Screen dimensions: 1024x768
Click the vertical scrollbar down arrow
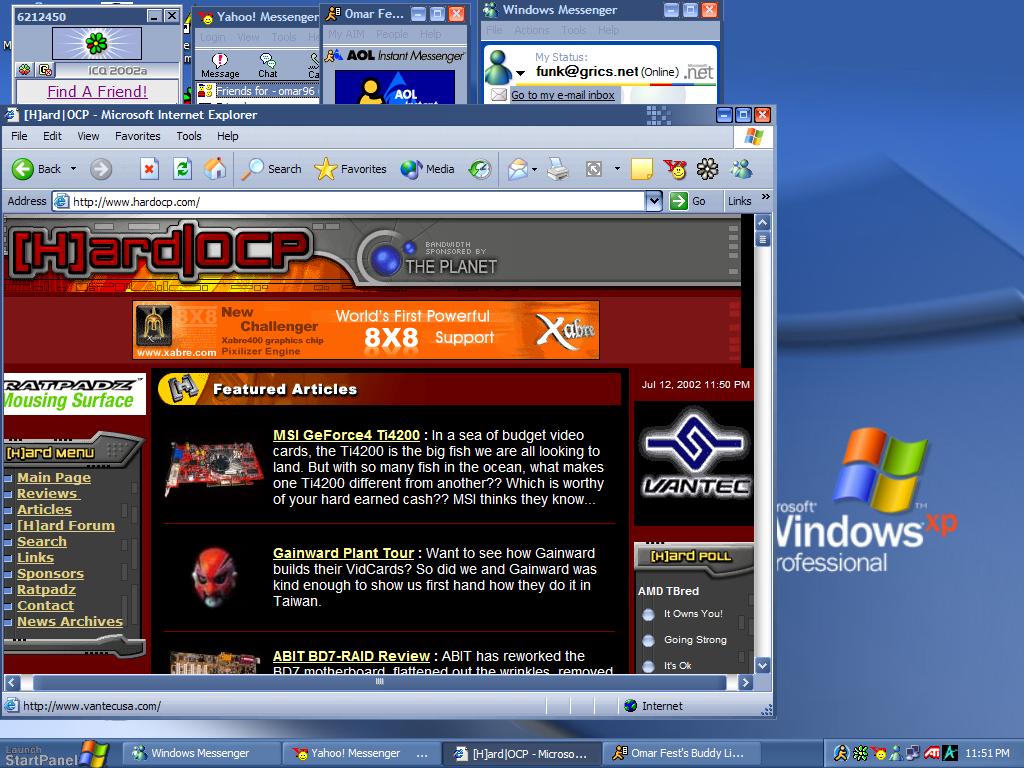click(762, 665)
